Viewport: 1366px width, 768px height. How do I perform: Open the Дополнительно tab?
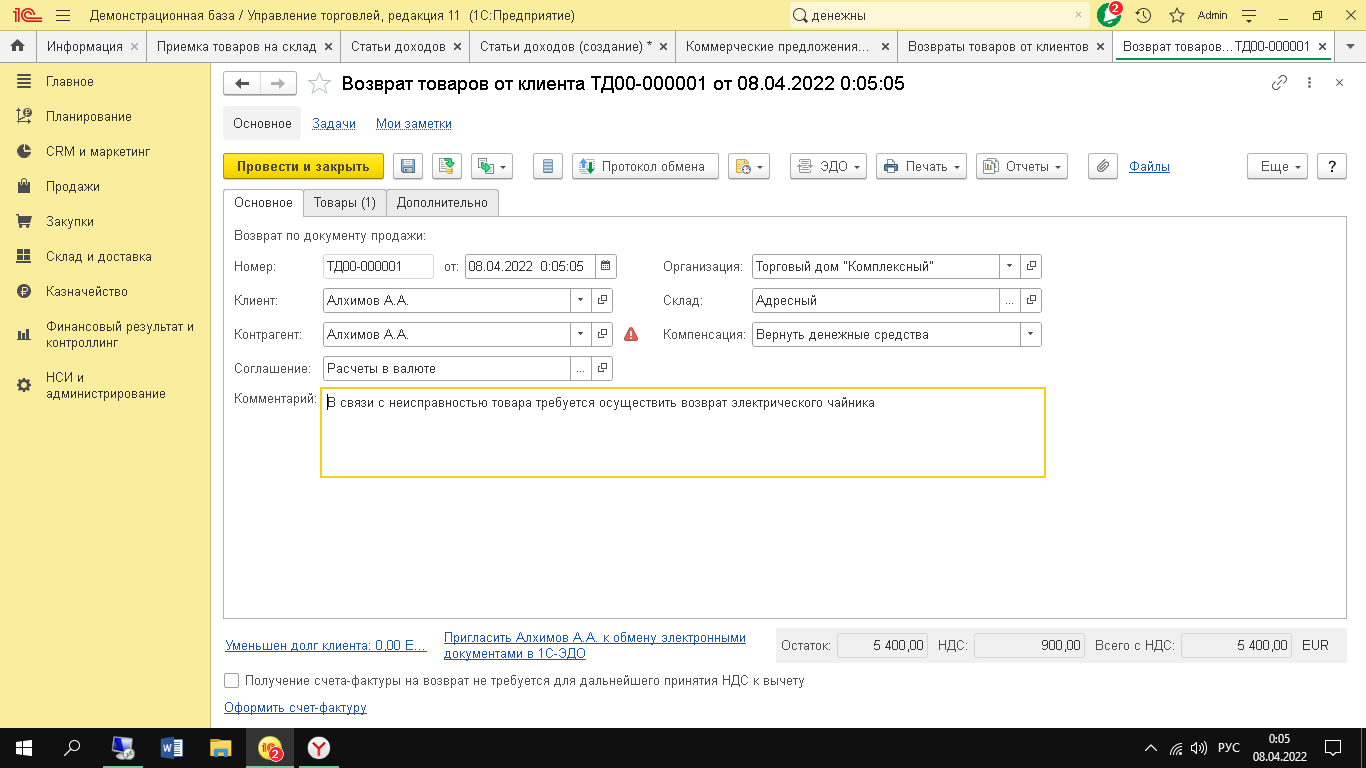point(442,203)
